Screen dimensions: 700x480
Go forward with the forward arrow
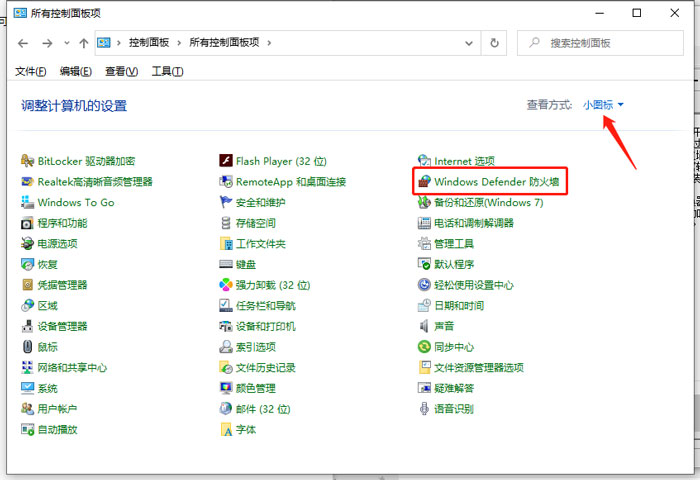click(x=47, y=43)
